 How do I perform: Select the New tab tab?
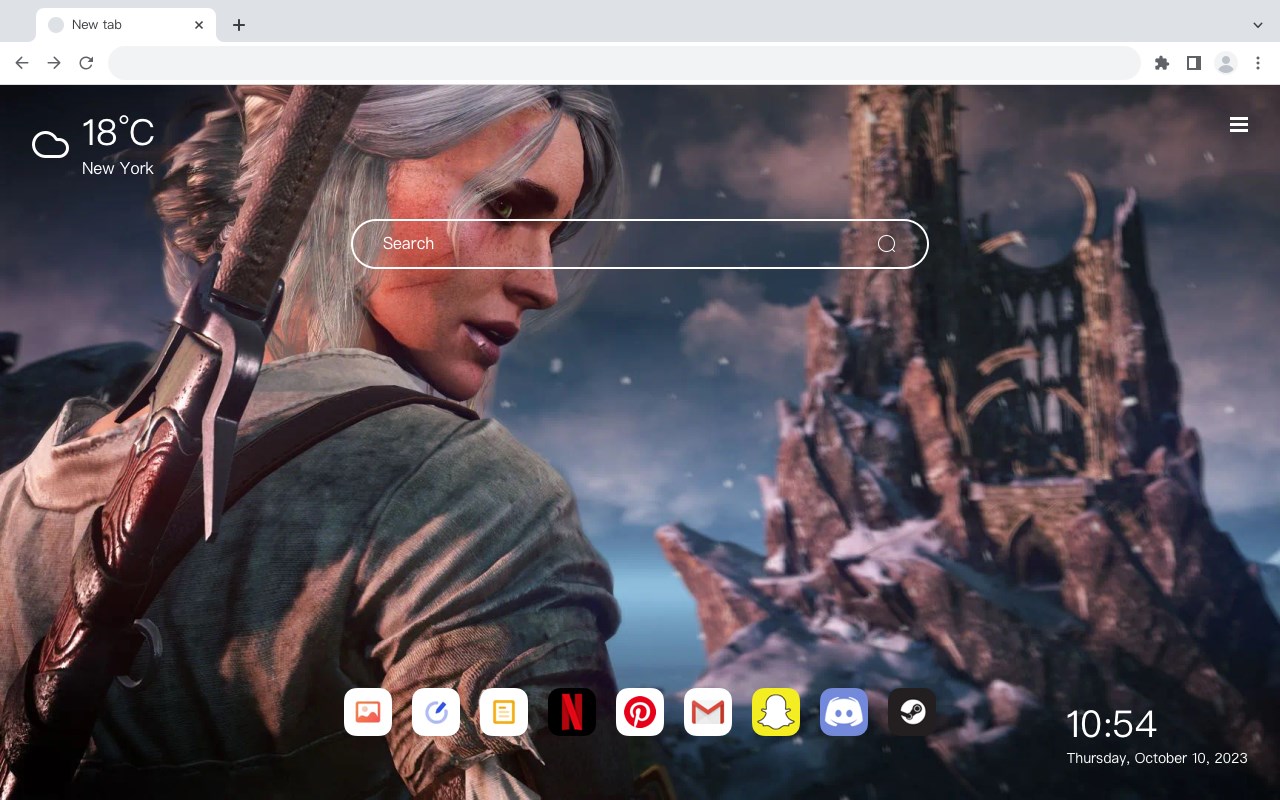(126, 25)
